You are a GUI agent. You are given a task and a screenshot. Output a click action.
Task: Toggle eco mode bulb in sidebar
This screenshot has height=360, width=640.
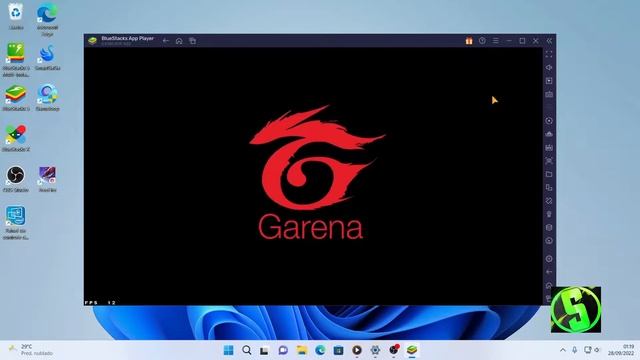point(549,214)
